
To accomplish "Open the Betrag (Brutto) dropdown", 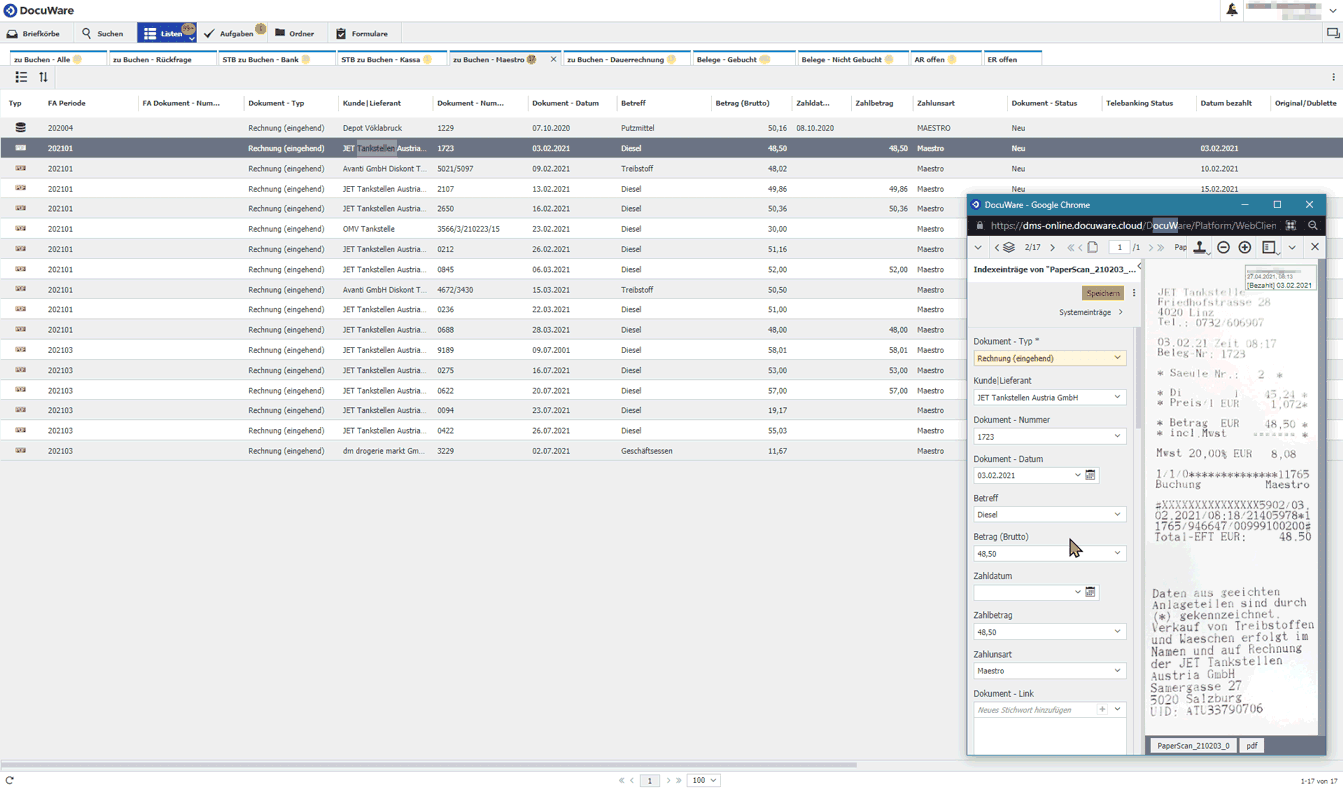I will click(x=1118, y=553).
